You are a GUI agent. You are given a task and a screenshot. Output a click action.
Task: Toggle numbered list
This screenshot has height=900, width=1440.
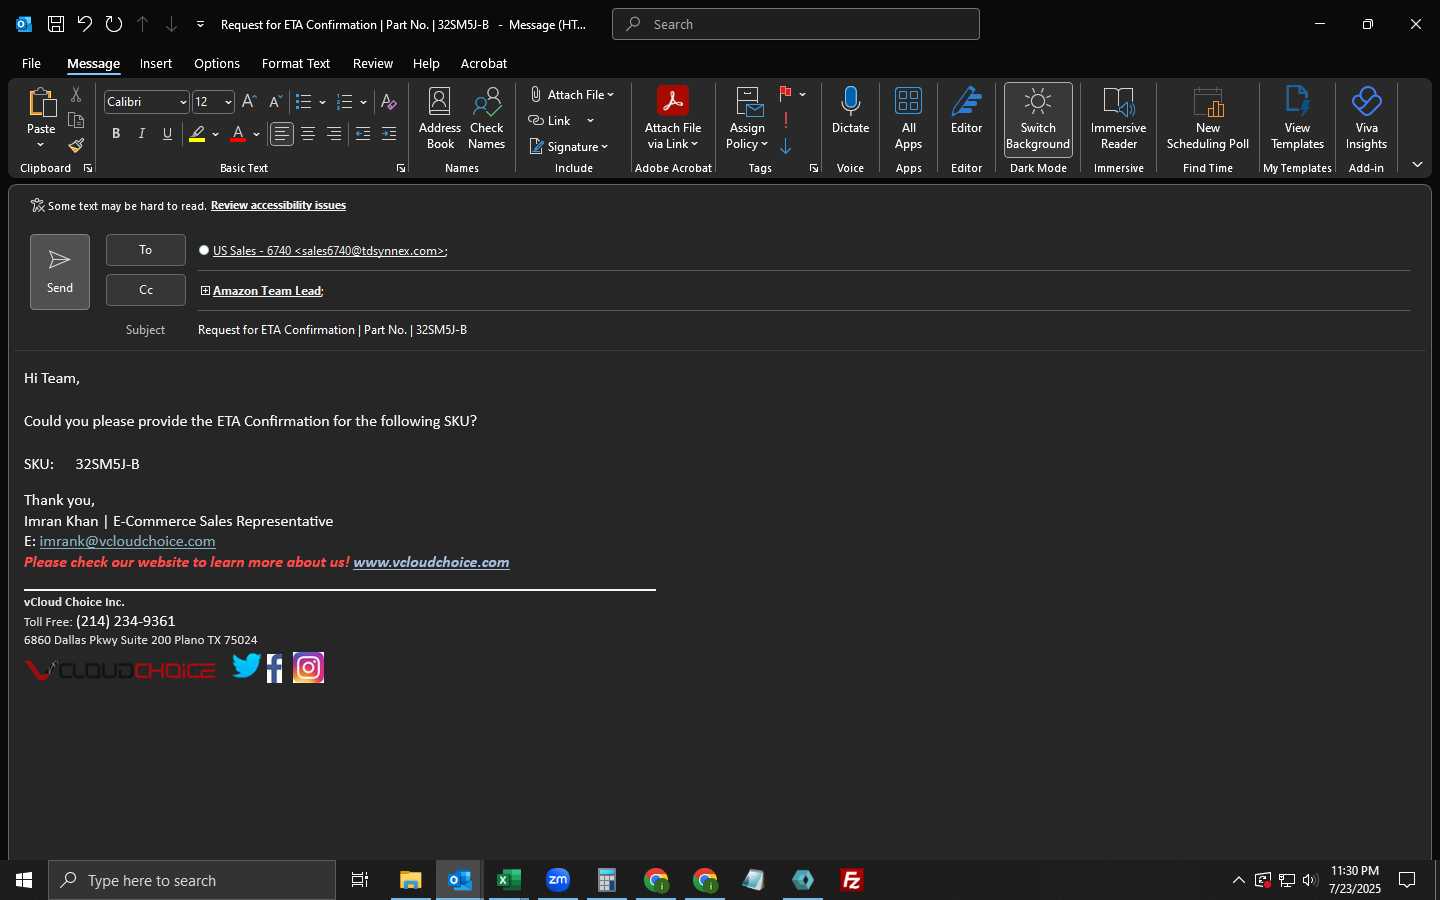coord(345,102)
